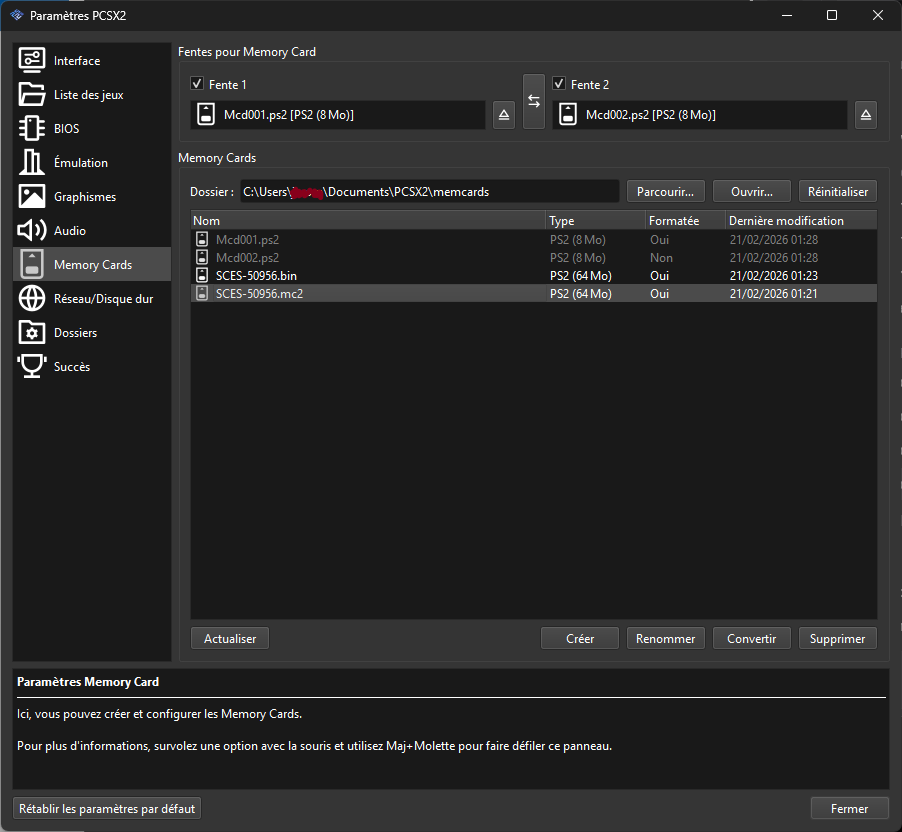Click the Parcourir... button
The width and height of the screenshot is (902, 832).
[666, 191]
